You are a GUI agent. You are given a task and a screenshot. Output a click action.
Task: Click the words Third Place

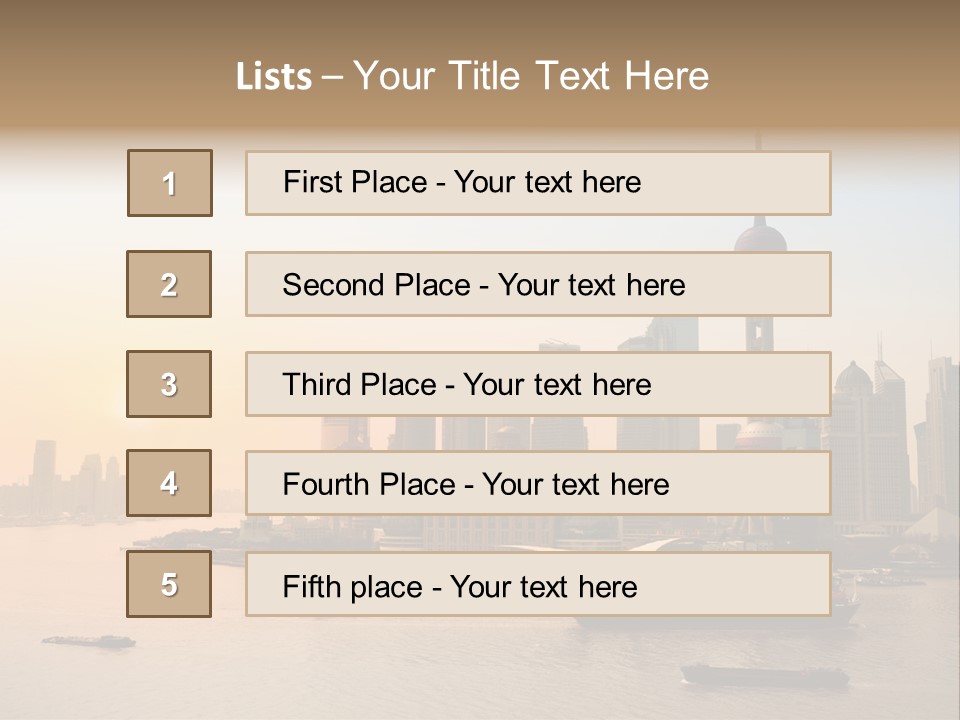pos(359,384)
